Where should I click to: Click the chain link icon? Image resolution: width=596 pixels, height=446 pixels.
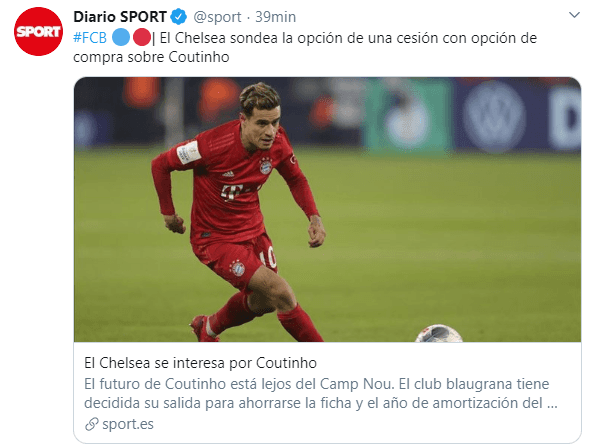coord(92,424)
